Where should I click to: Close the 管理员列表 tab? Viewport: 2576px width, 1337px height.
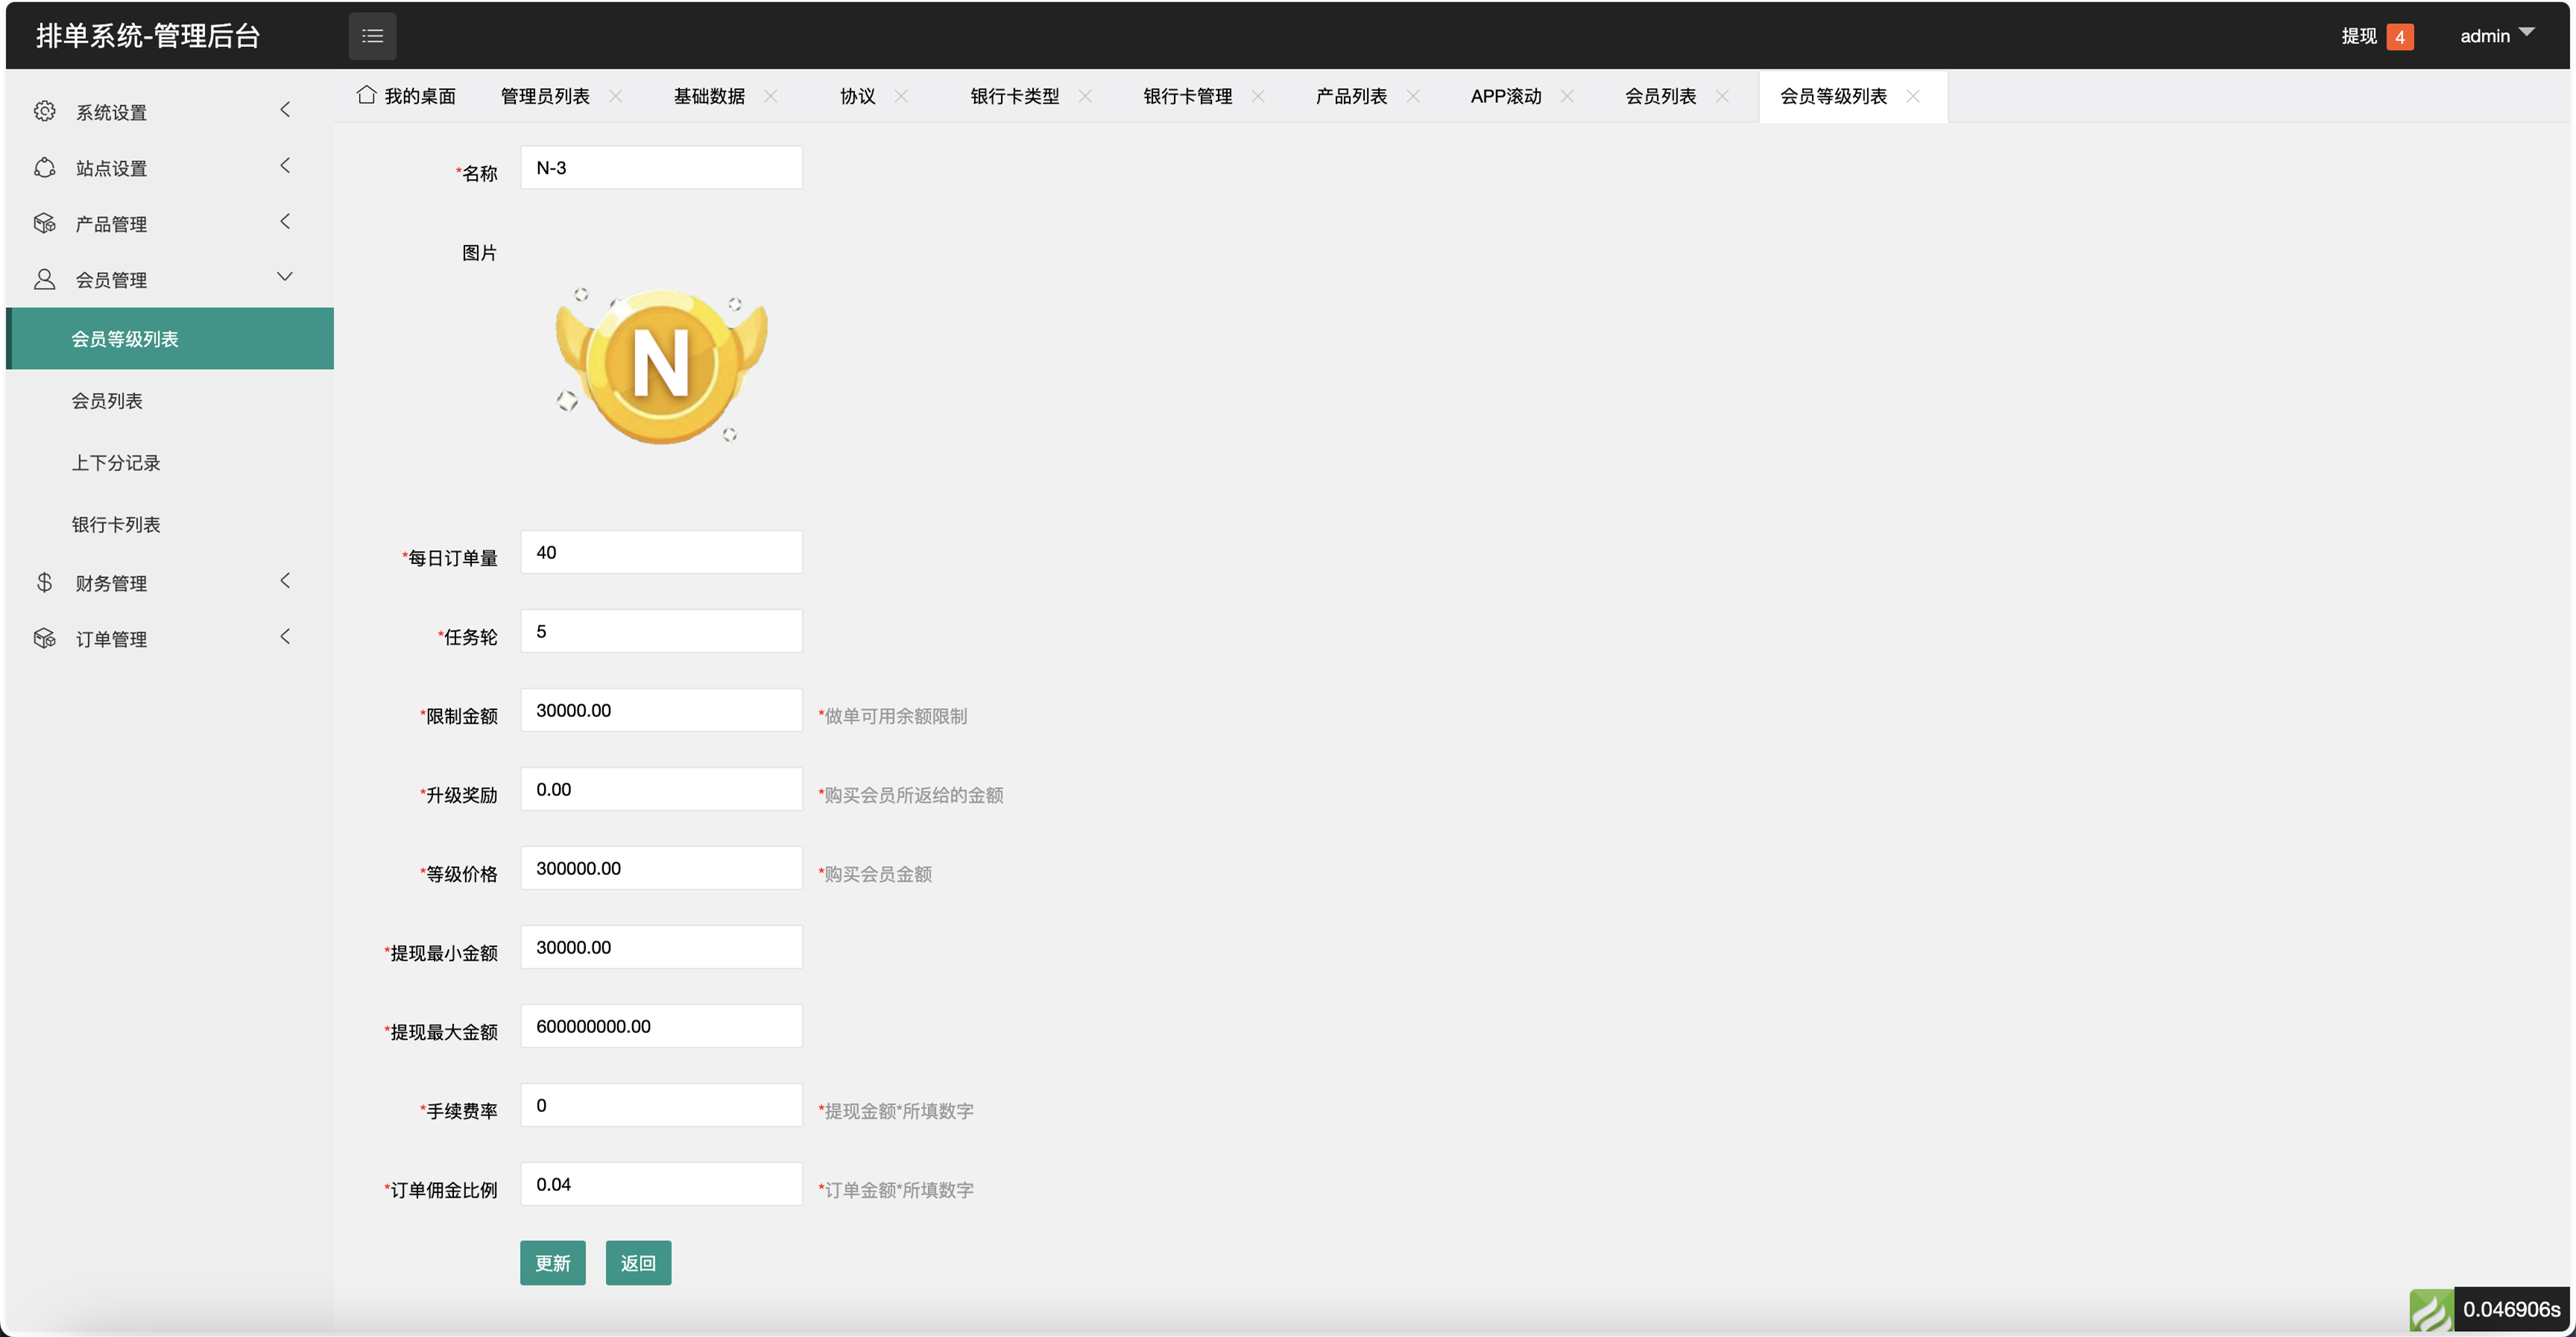616,96
